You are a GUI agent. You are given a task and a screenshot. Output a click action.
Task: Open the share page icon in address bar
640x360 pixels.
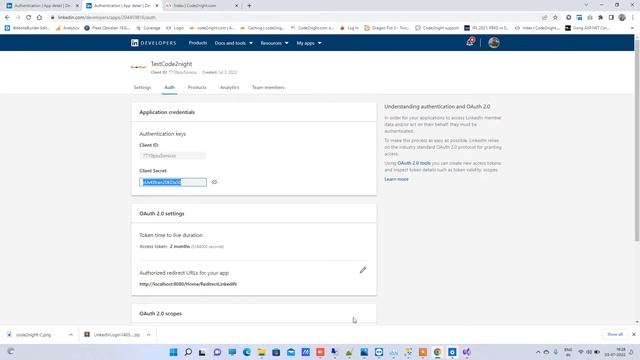544,17
